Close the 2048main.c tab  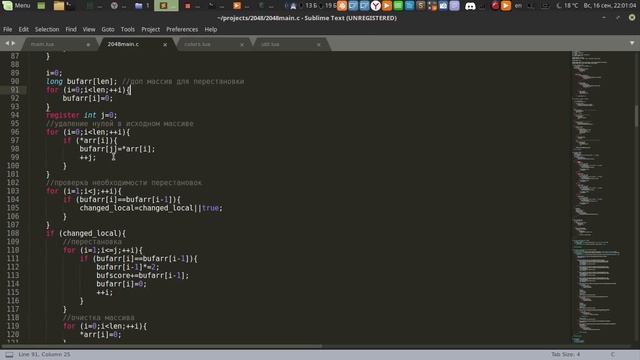[x=165, y=44]
